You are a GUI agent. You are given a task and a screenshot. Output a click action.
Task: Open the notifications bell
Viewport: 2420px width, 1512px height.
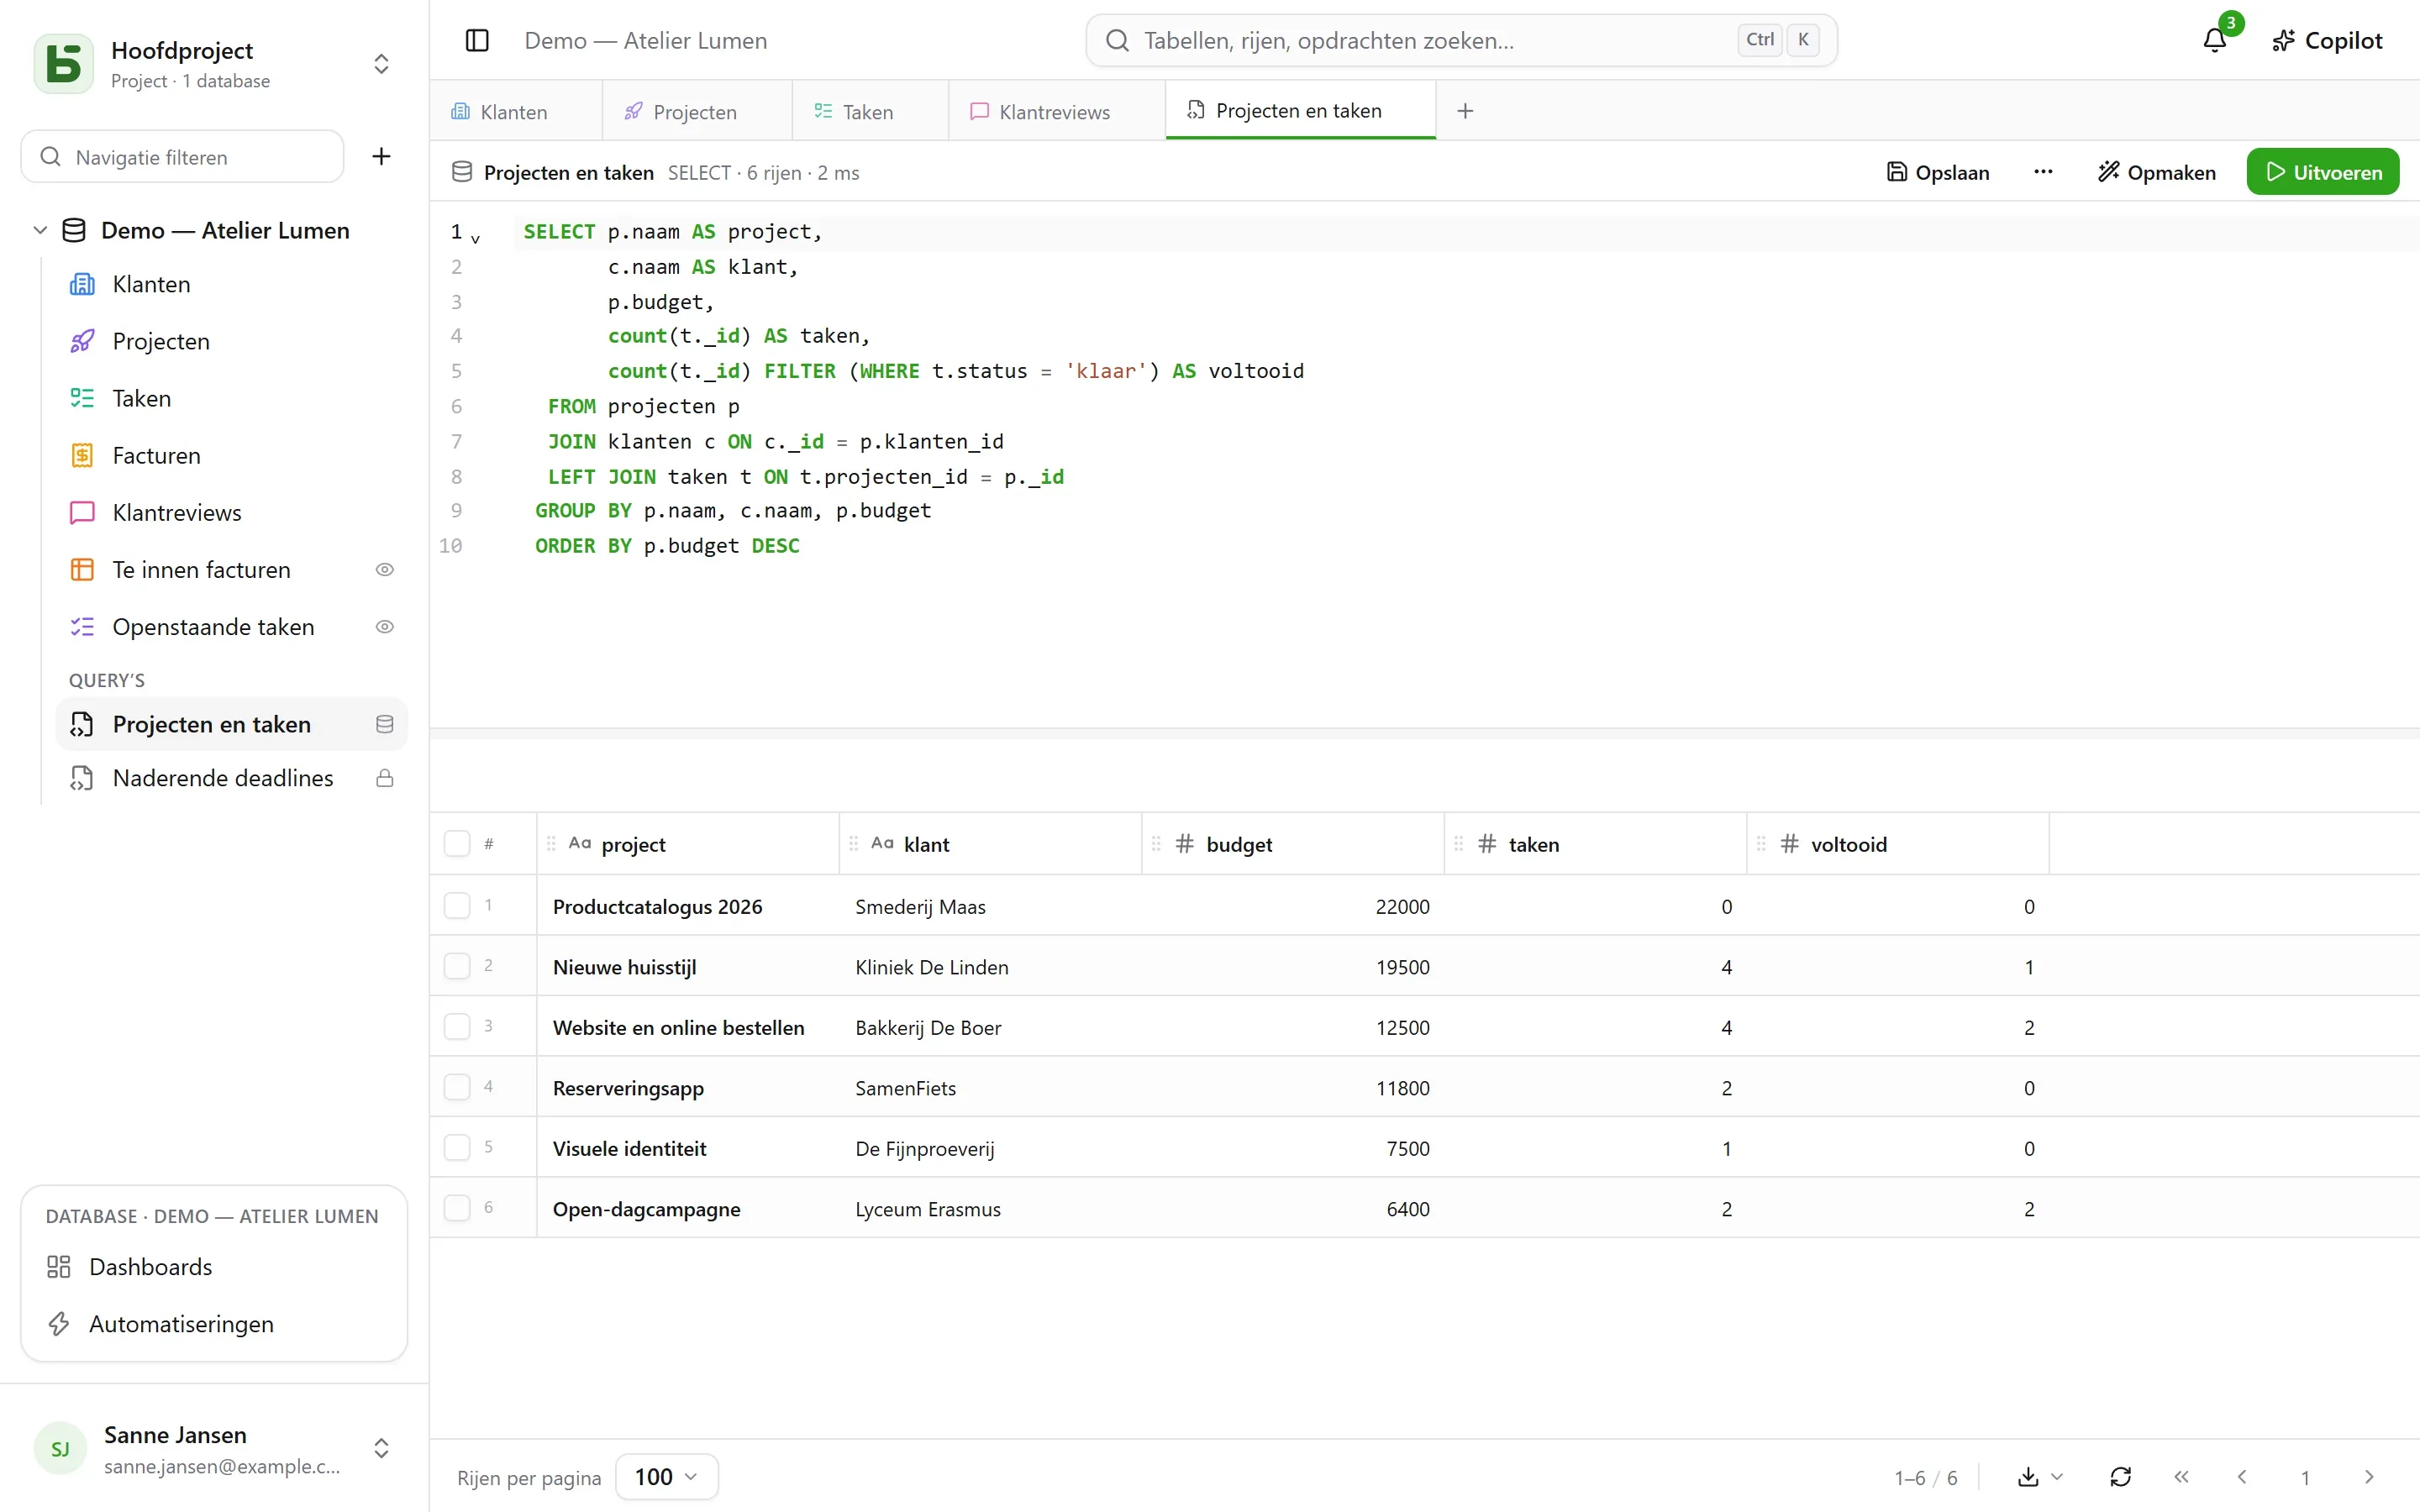[2214, 40]
